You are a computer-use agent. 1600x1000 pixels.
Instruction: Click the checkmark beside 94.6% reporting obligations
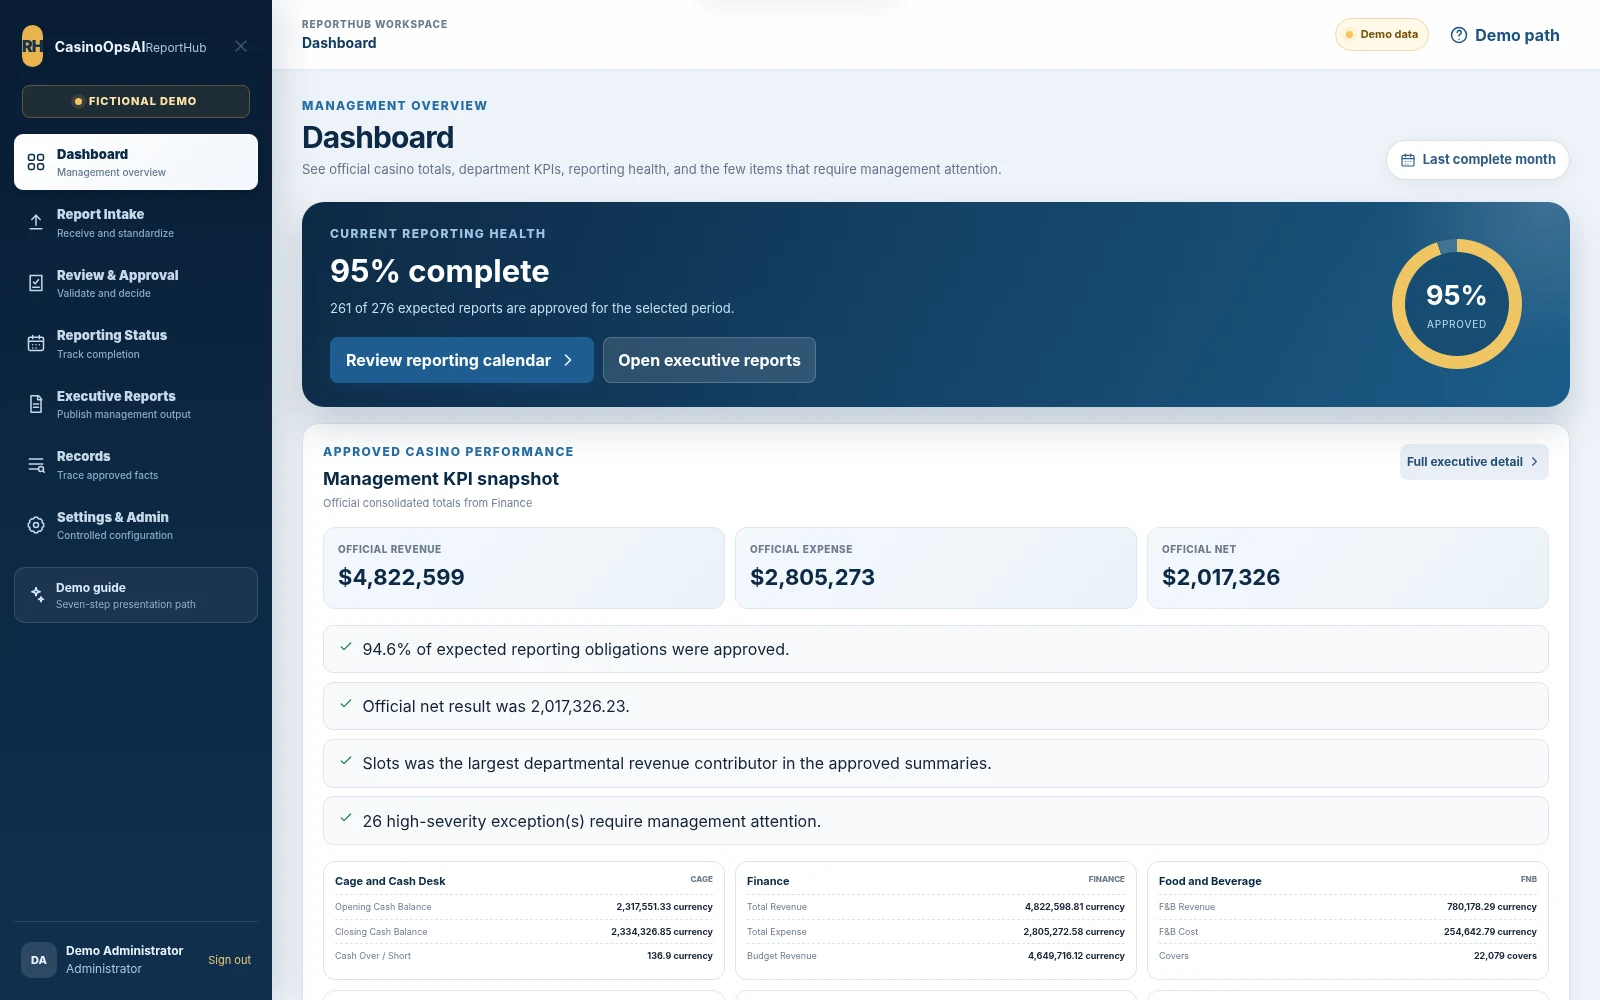tap(346, 647)
